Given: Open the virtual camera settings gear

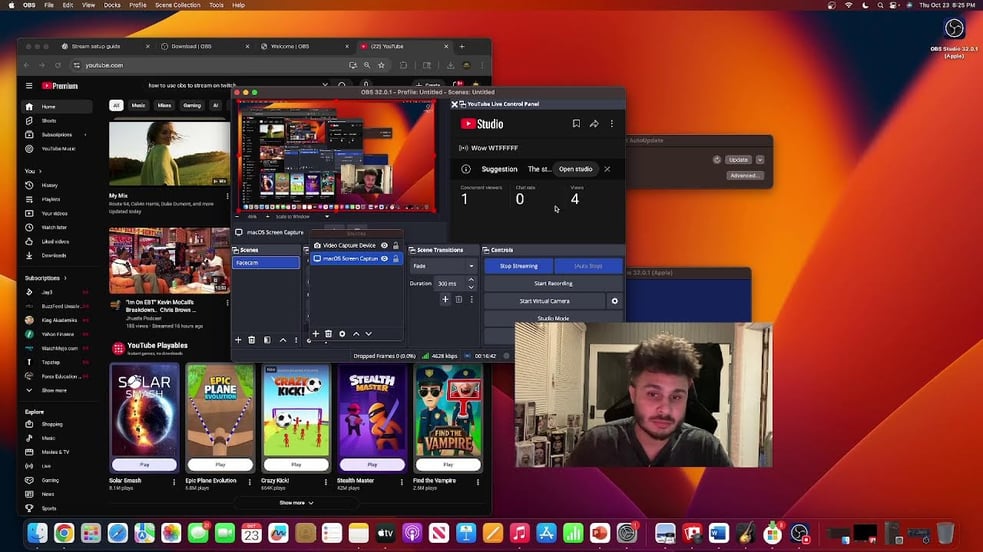Looking at the screenshot, I should pos(614,301).
